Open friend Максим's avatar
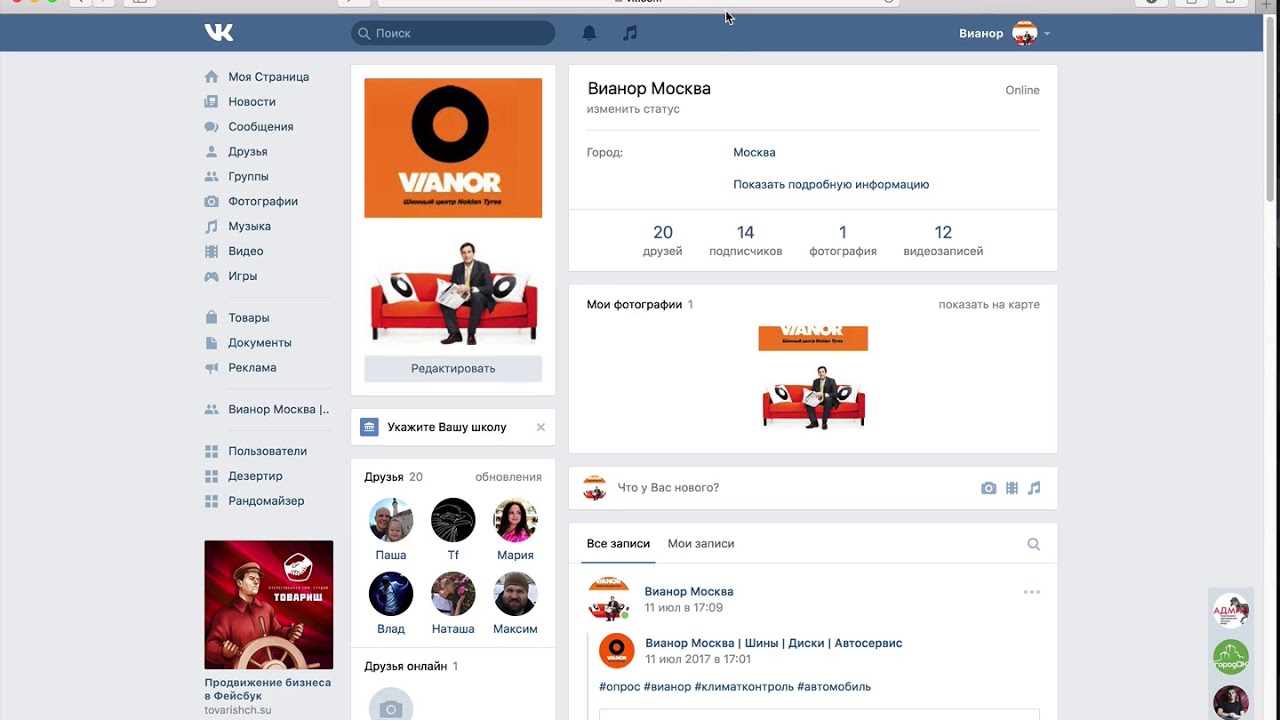Image resolution: width=1280 pixels, height=720 pixels. tap(516, 594)
